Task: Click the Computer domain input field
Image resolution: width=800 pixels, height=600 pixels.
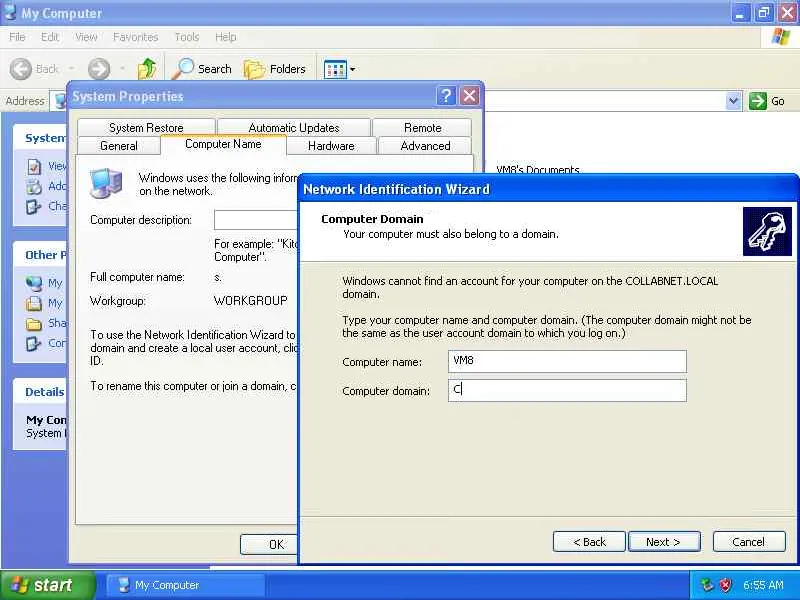Action: tap(567, 390)
